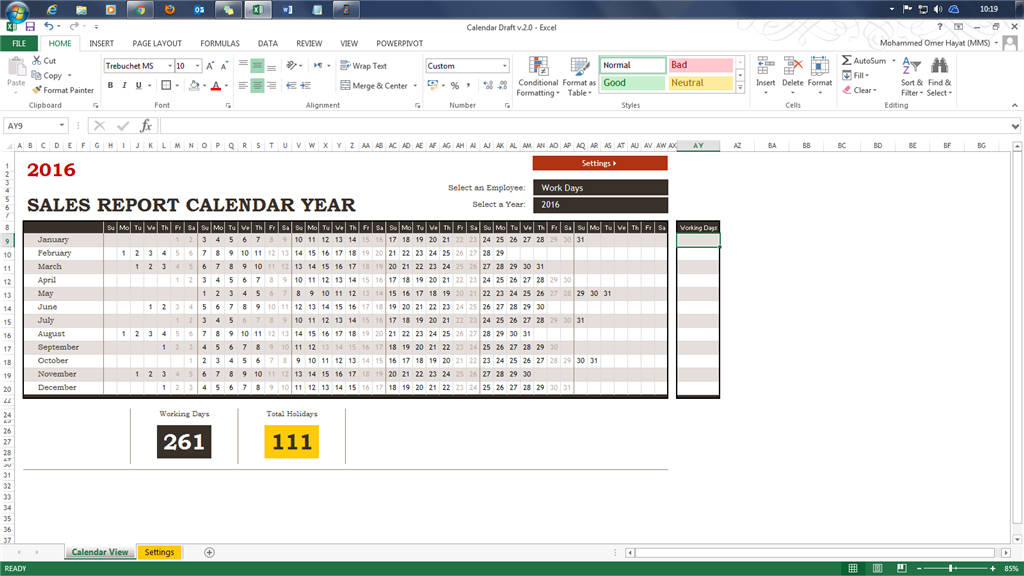
Task: Switch to the PAGE LAYOUT tab
Action: pos(157,43)
